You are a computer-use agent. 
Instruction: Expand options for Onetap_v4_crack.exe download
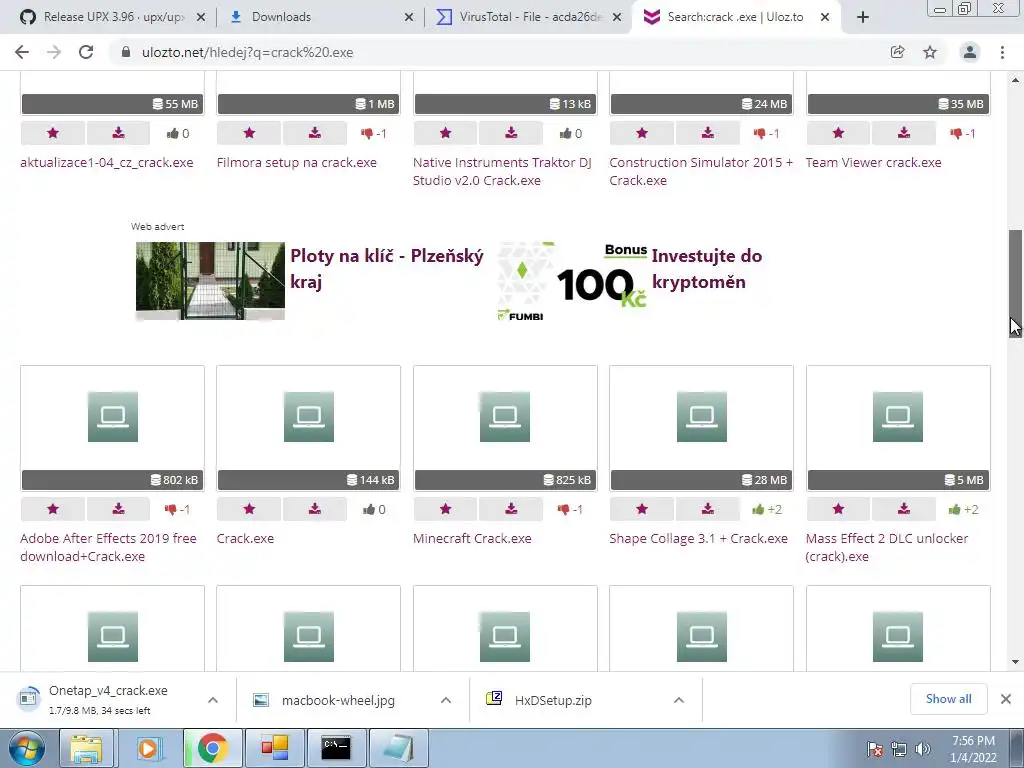213,700
